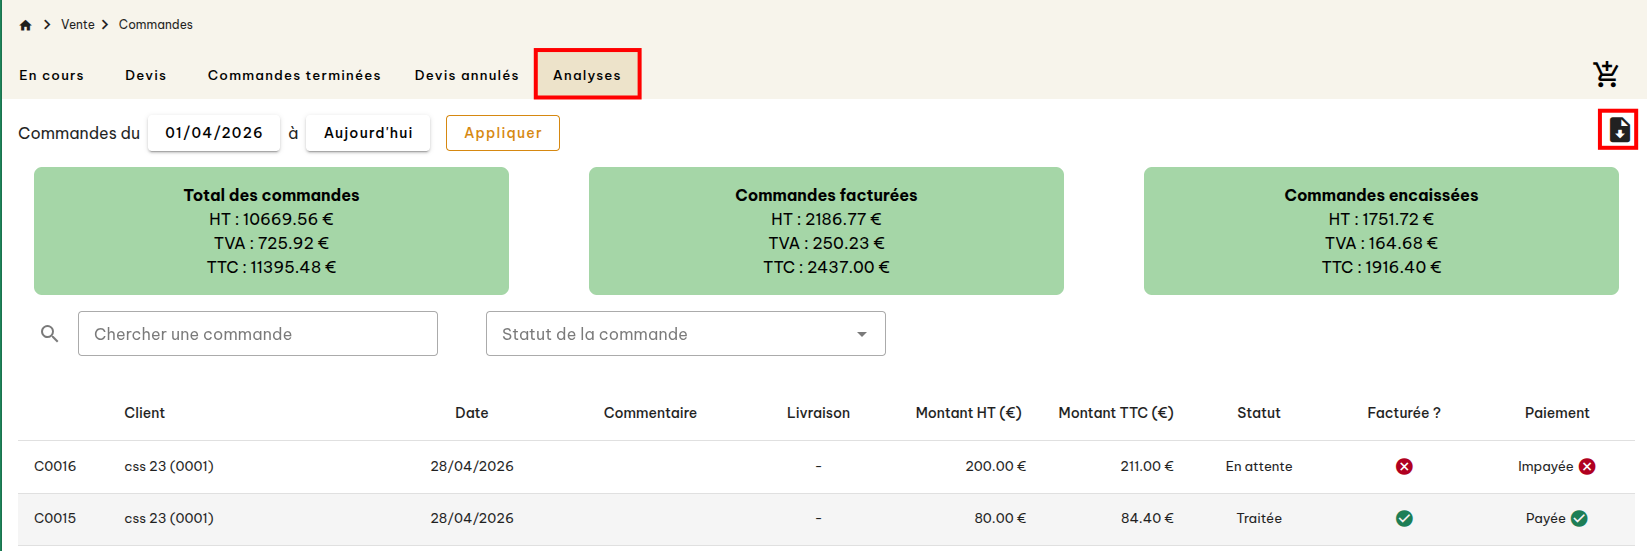Click red unbilled icon for C0016

[x=1404, y=467]
